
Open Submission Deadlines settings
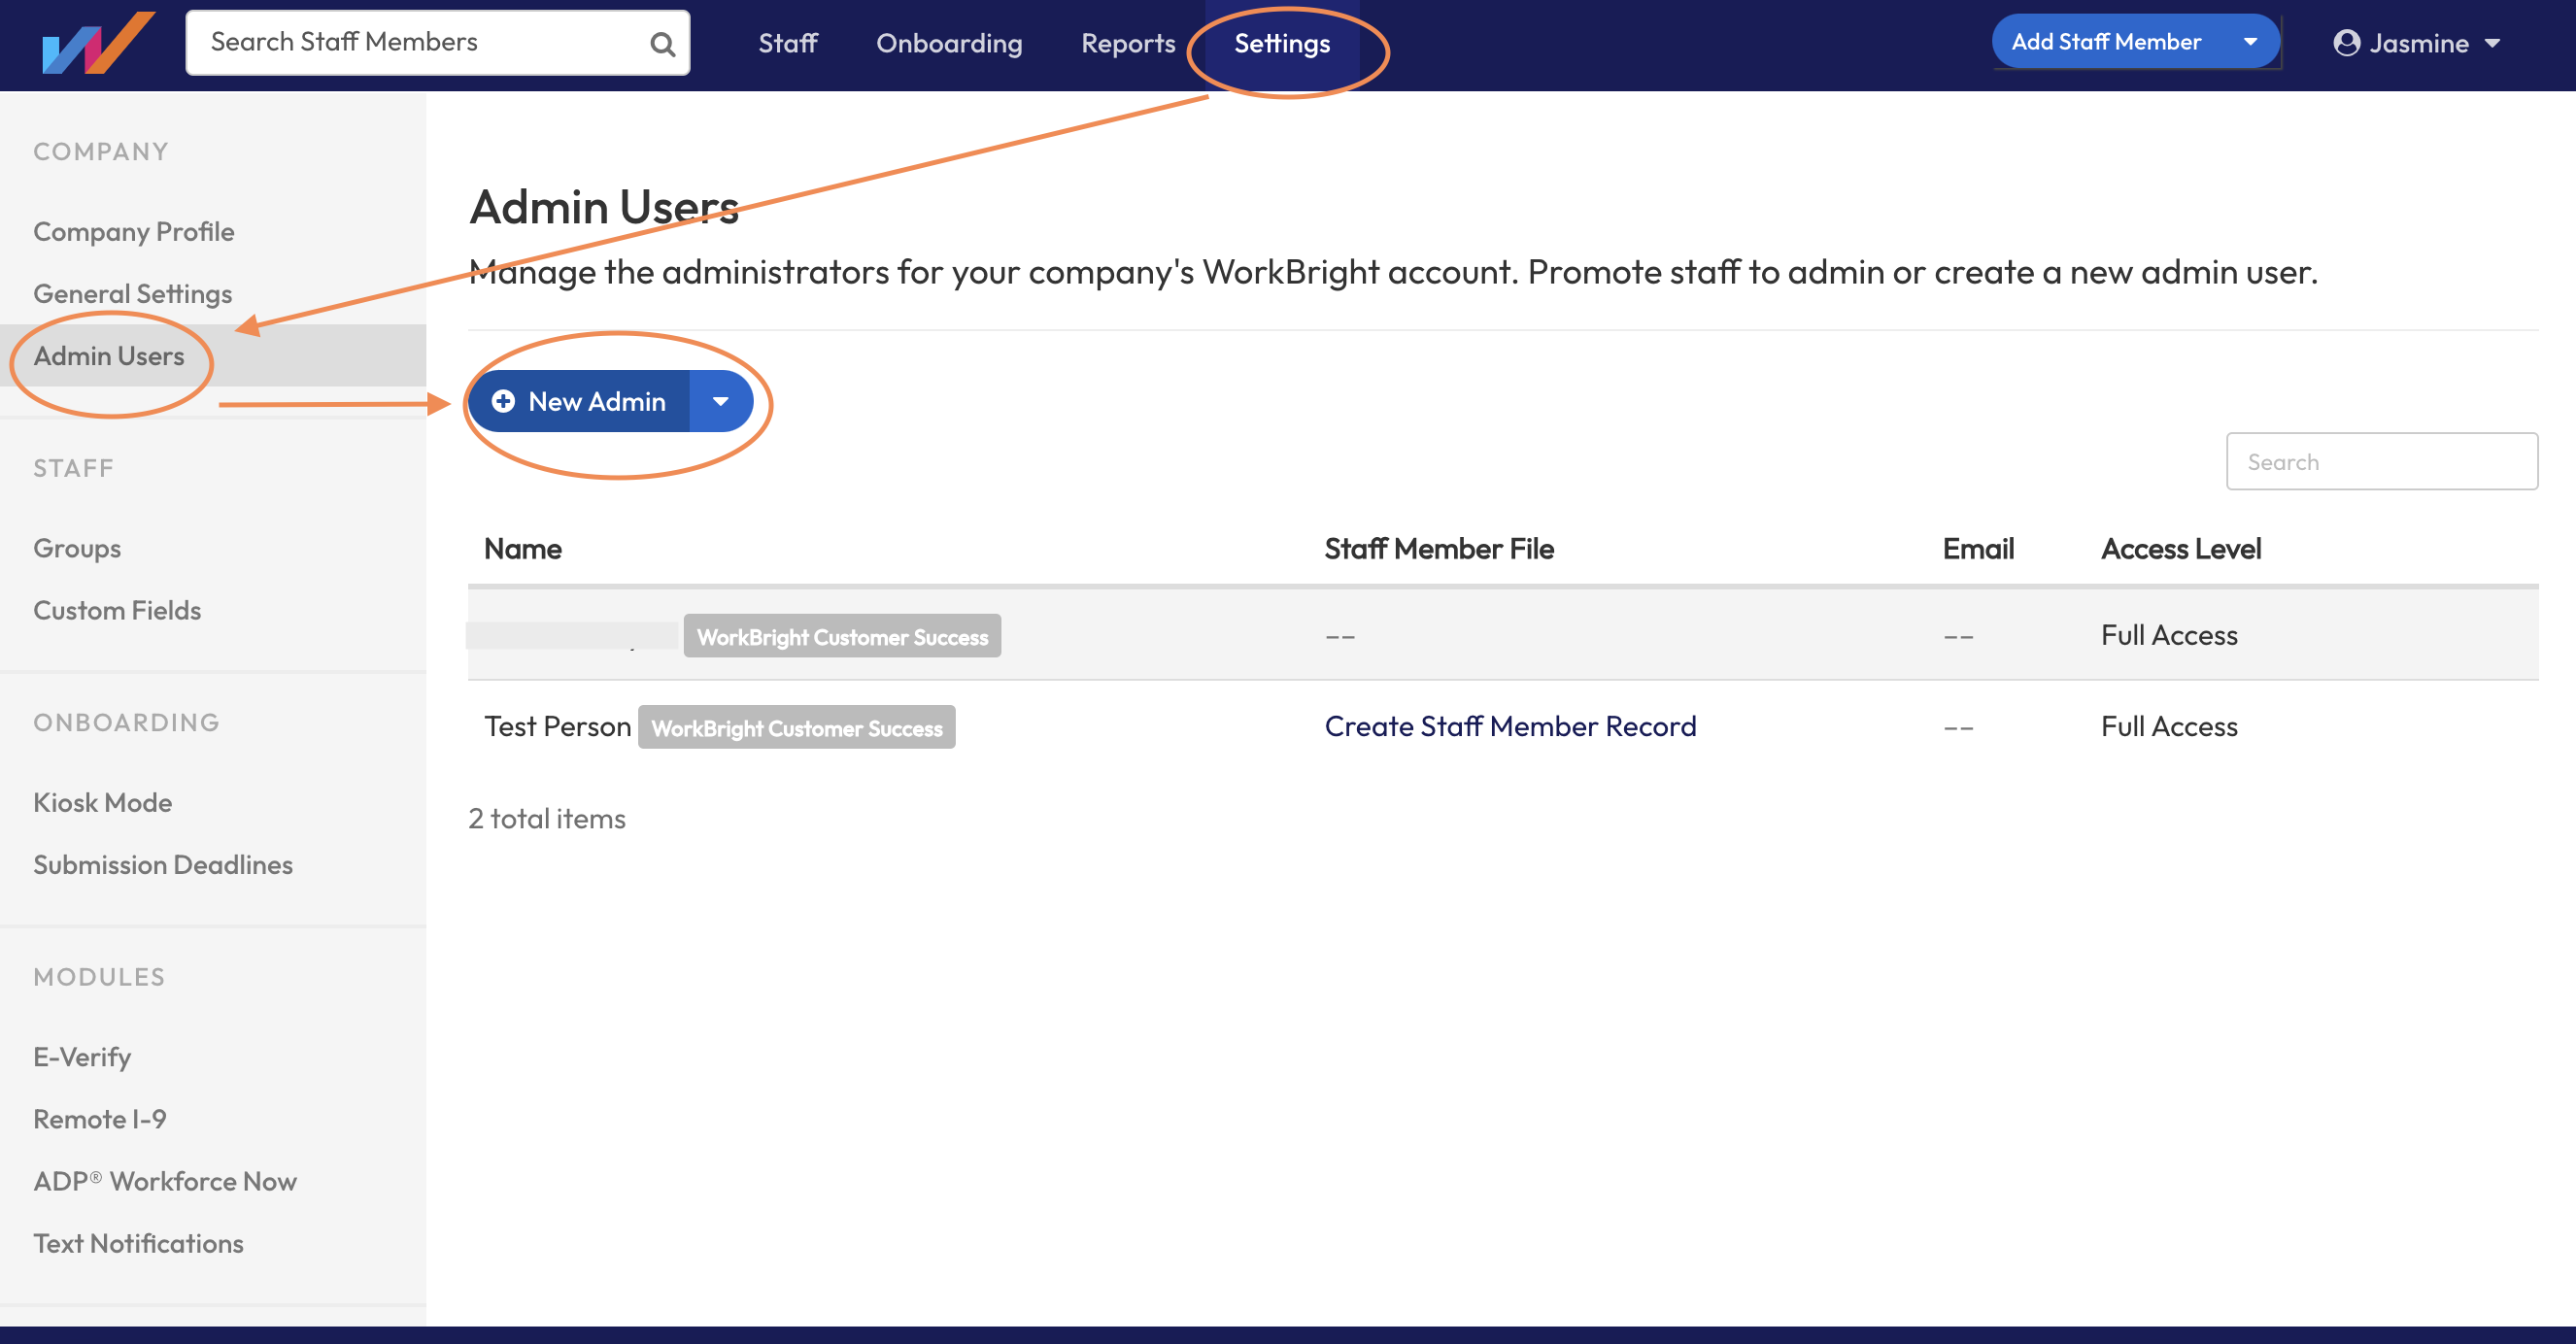163,865
